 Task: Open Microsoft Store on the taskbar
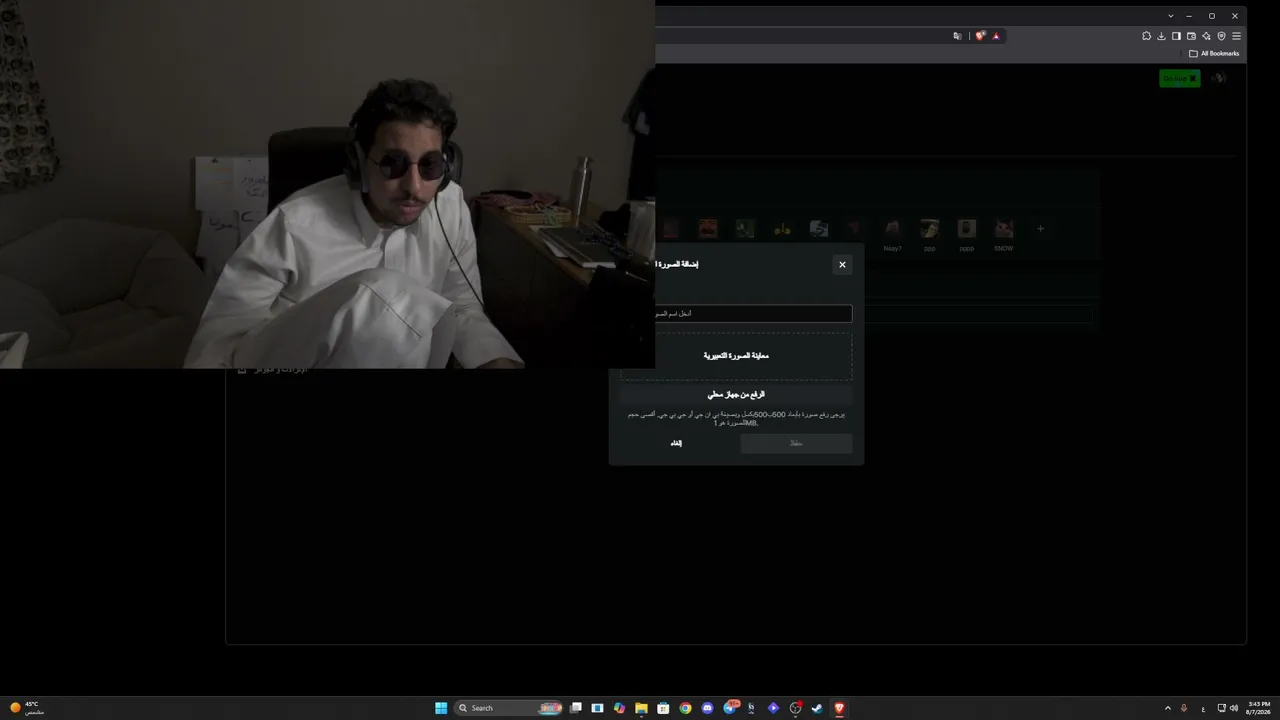pos(663,708)
